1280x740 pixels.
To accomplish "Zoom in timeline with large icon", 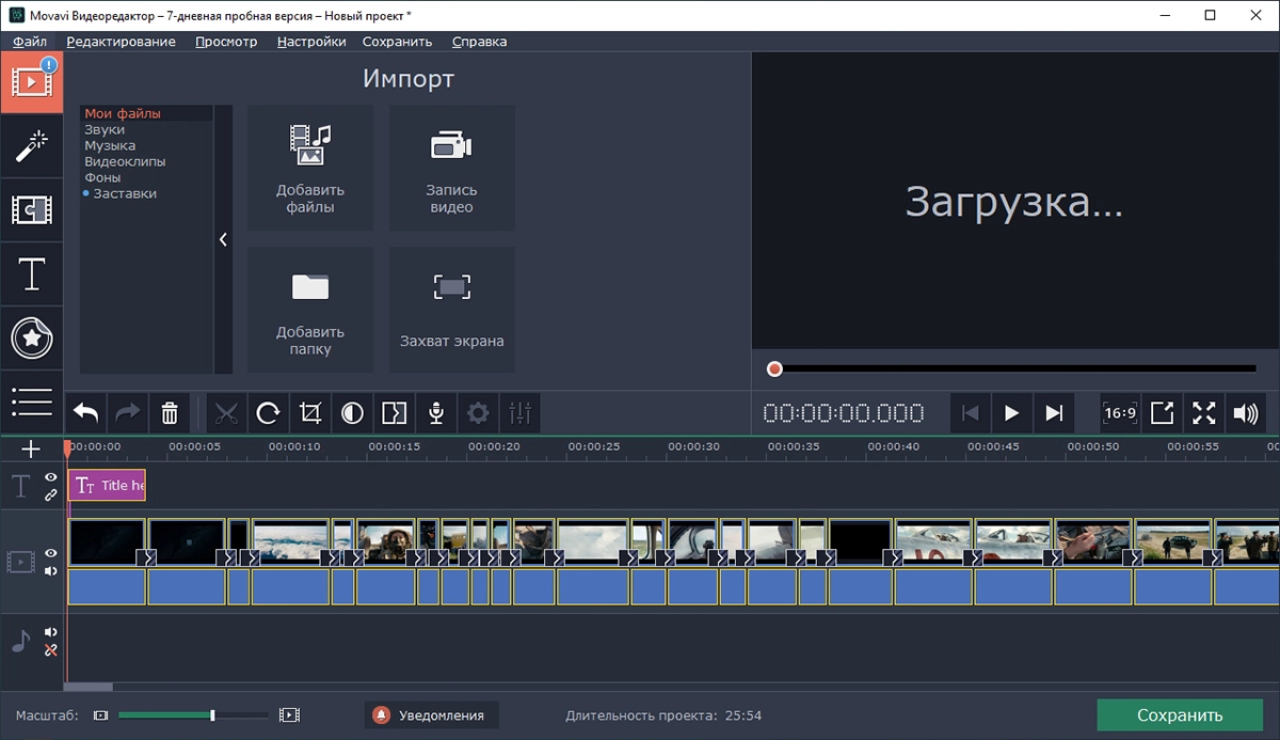I will coord(289,715).
